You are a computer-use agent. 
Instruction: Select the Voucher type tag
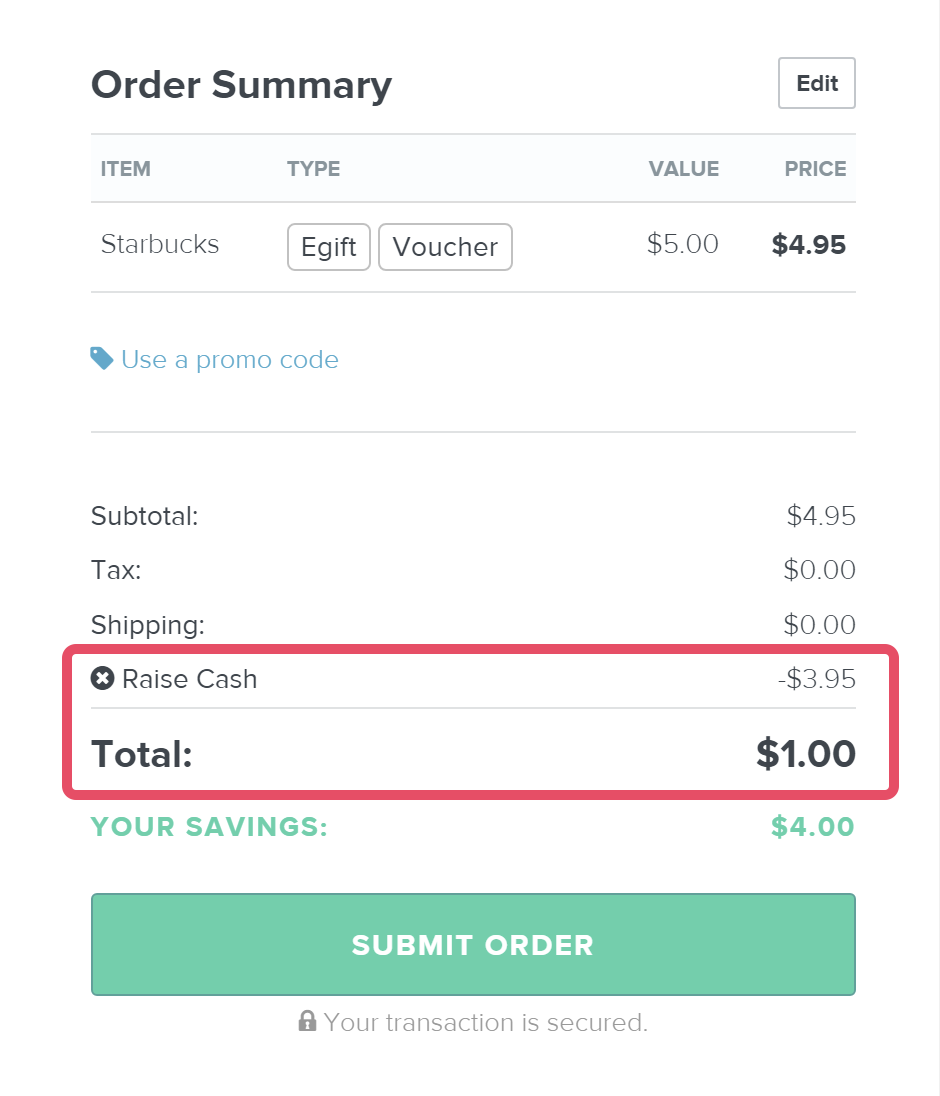pyautogui.click(x=445, y=247)
